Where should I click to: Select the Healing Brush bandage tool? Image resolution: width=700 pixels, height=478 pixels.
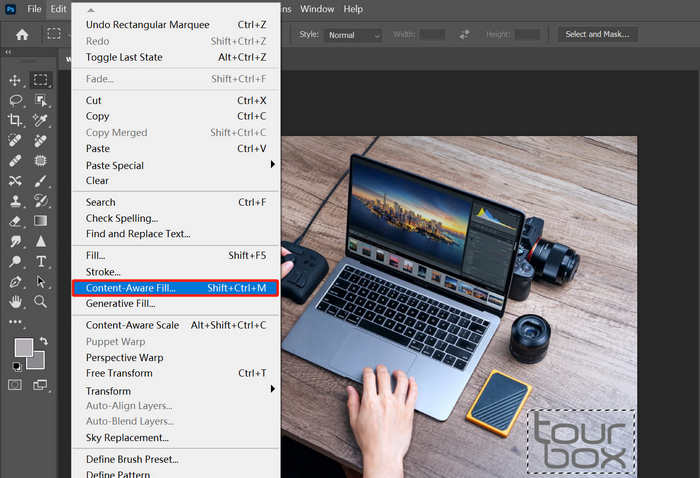pos(15,161)
